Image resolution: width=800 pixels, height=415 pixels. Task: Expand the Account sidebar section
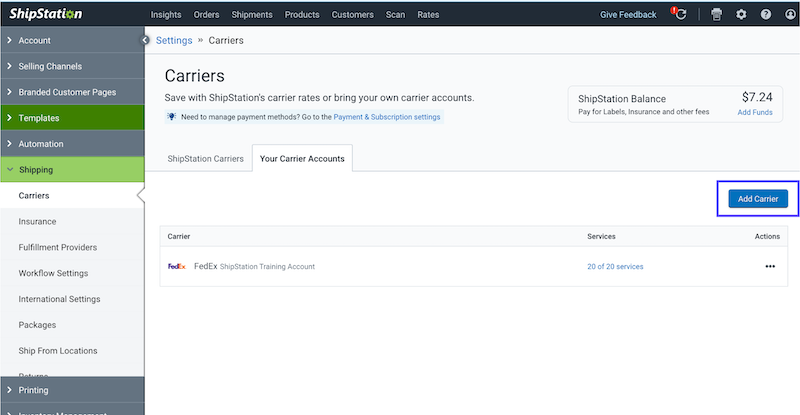tap(72, 40)
